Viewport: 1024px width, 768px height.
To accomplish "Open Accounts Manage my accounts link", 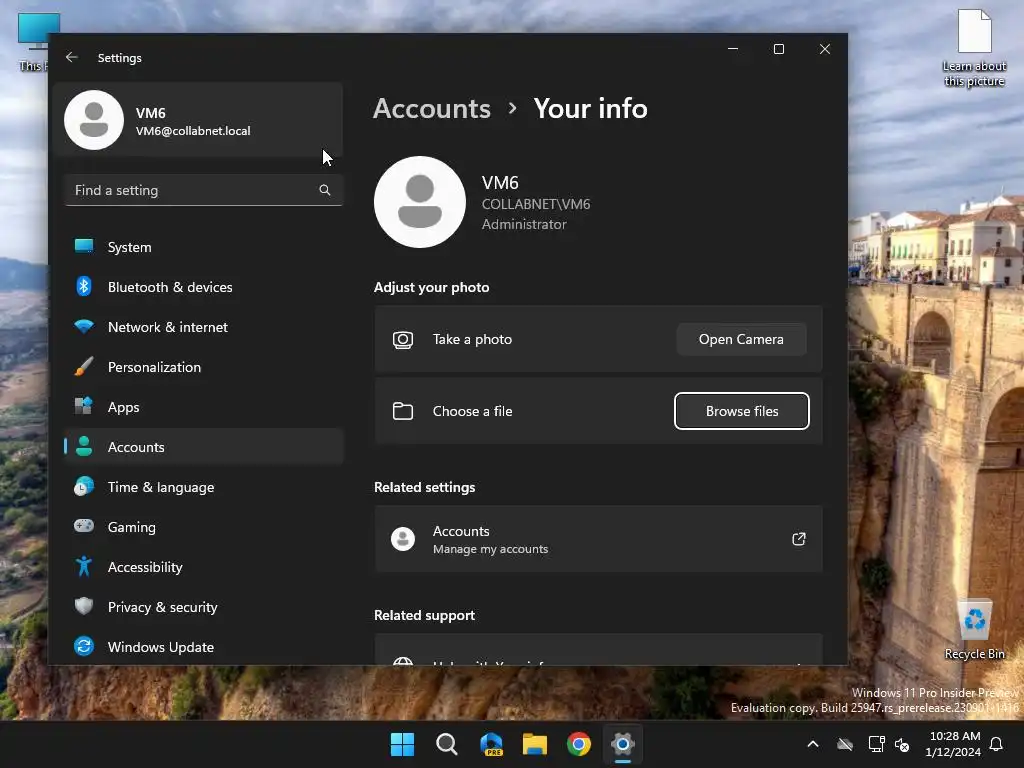I will (598, 539).
